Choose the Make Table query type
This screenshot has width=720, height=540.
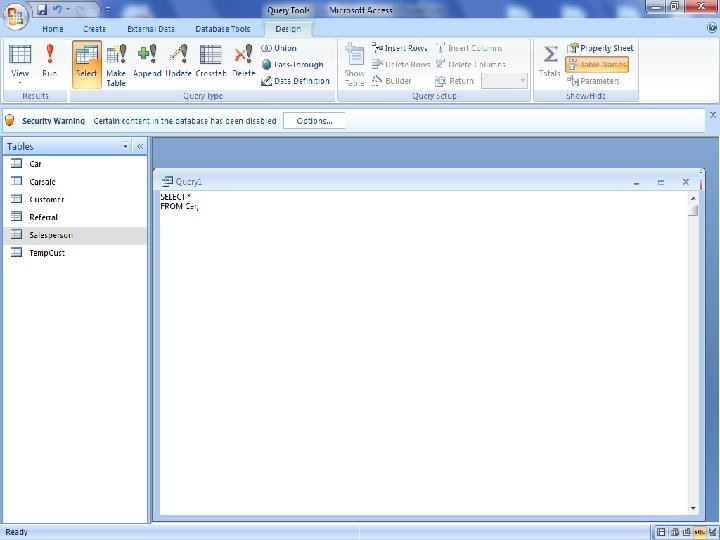(x=116, y=65)
